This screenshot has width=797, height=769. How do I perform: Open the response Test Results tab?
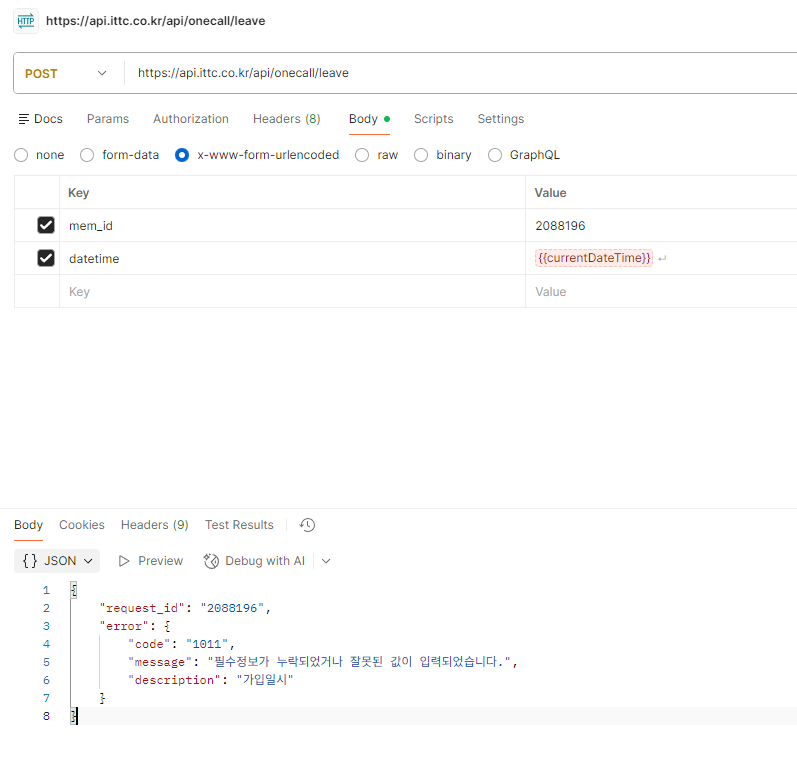[x=239, y=525]
